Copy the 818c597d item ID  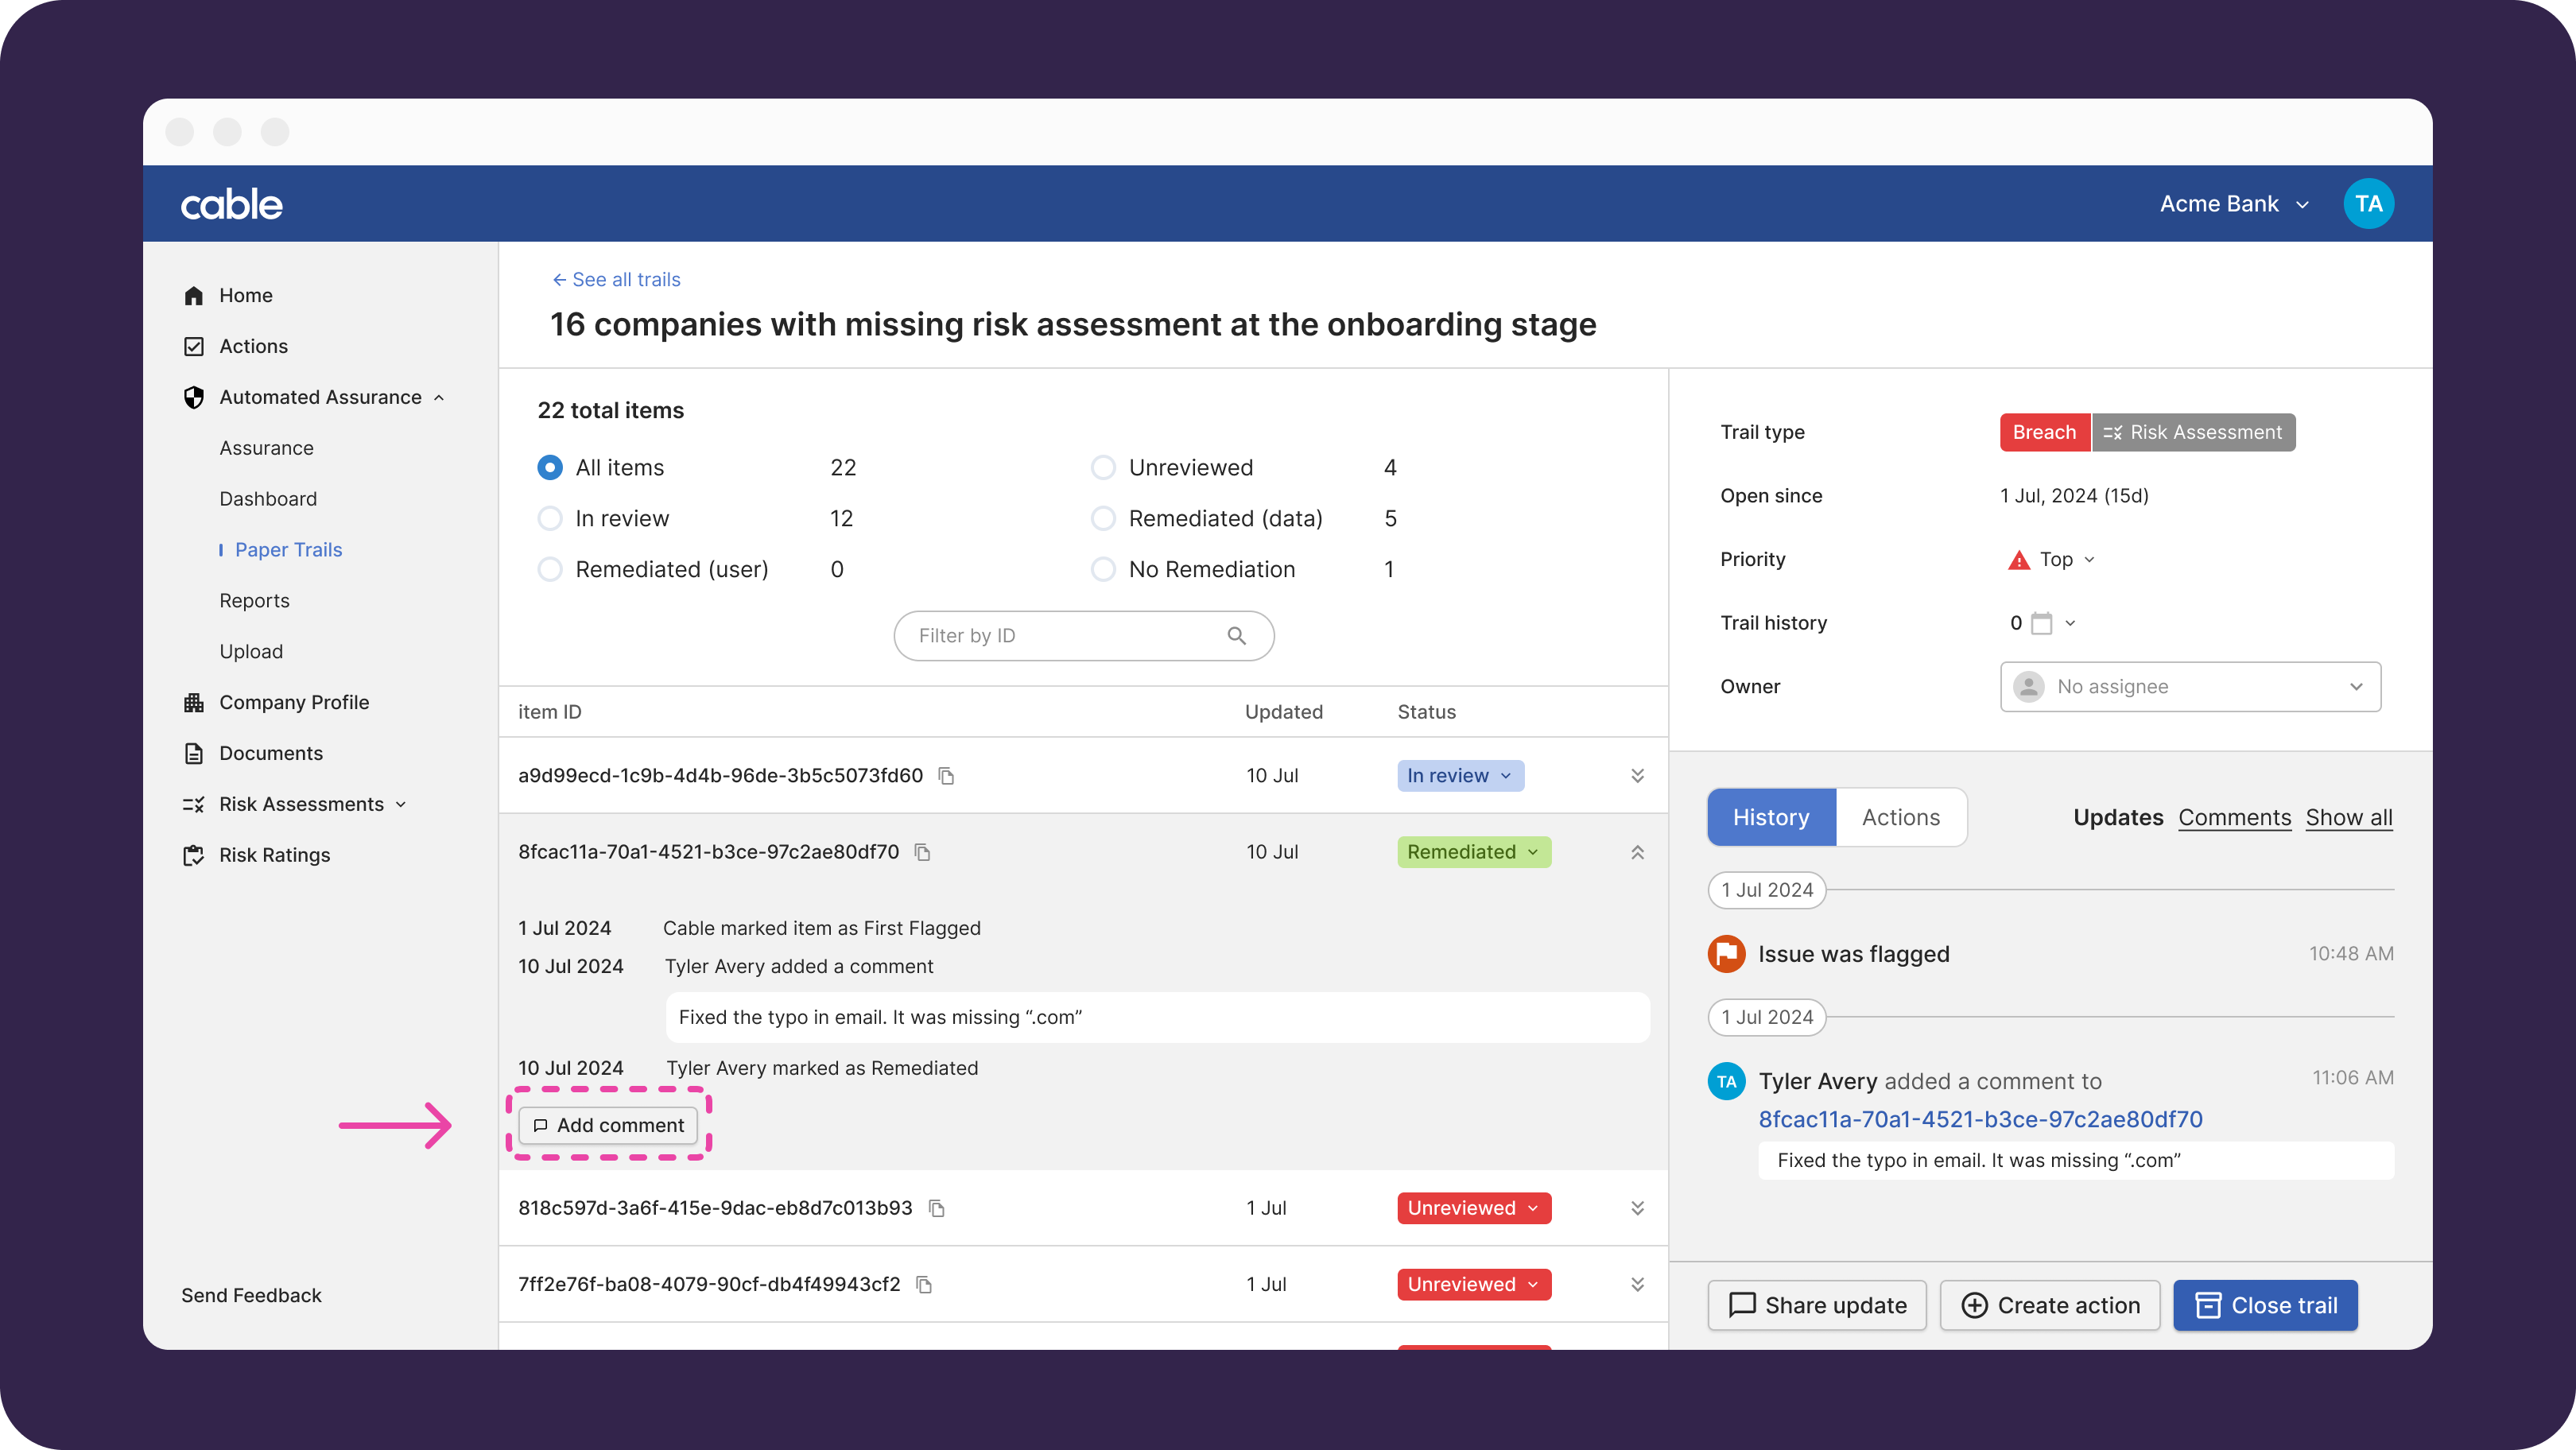click(x=937, y=1208)
